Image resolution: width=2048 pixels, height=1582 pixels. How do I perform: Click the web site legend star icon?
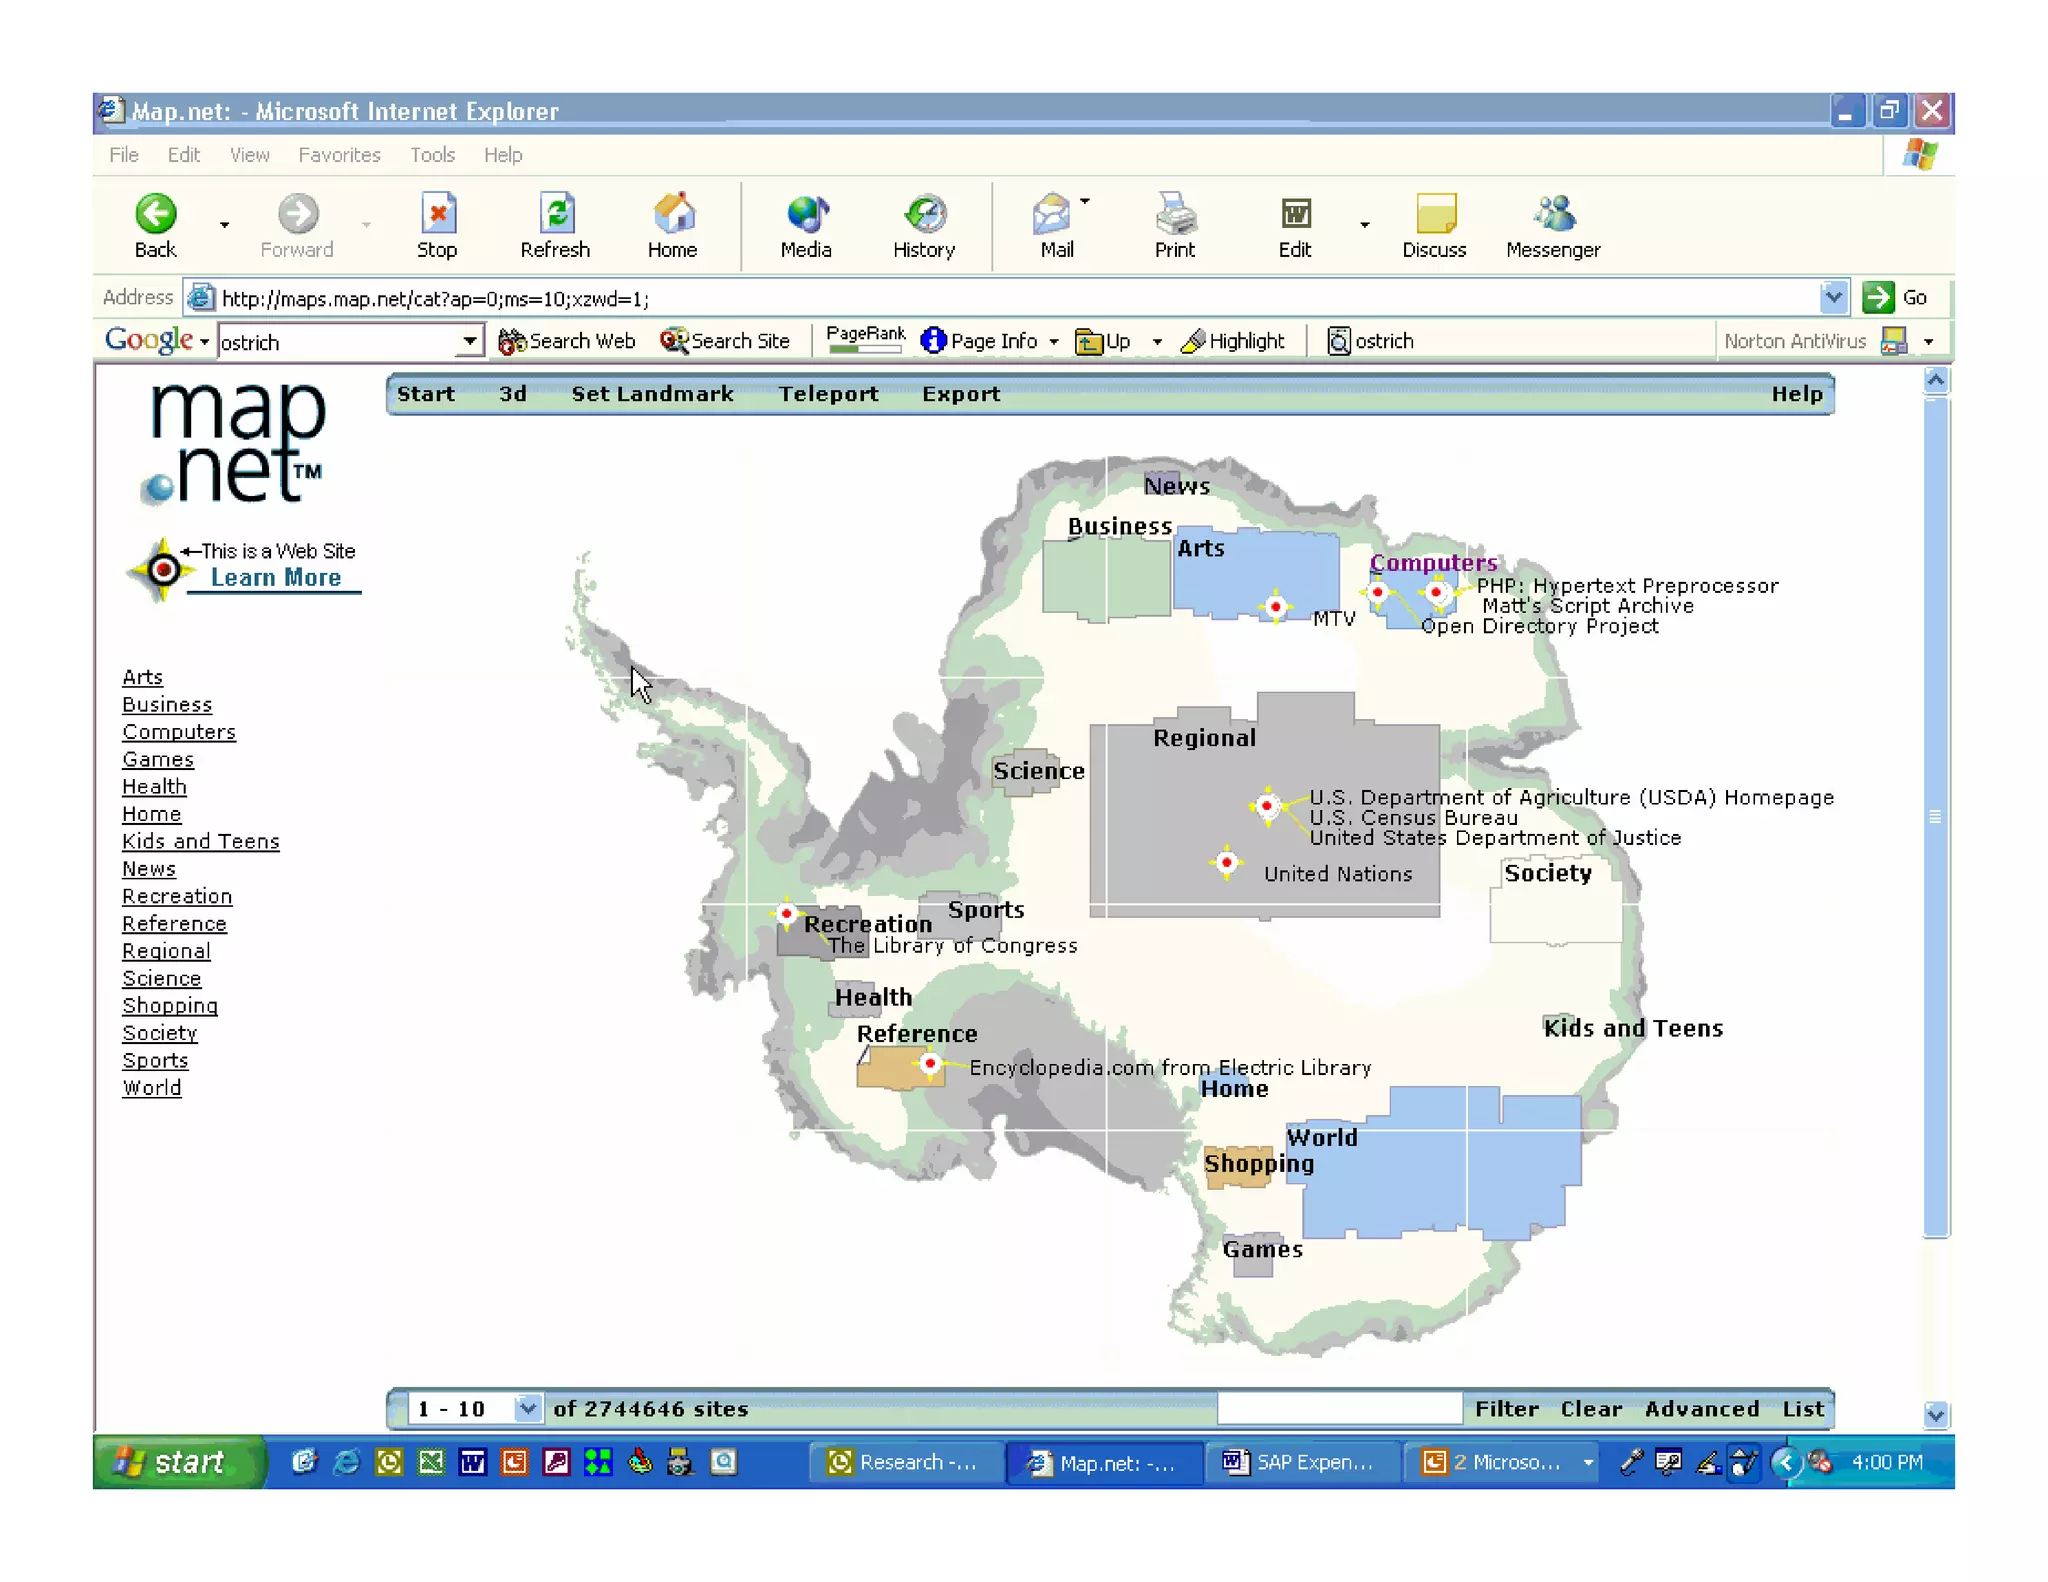click(x=161, y=570)
